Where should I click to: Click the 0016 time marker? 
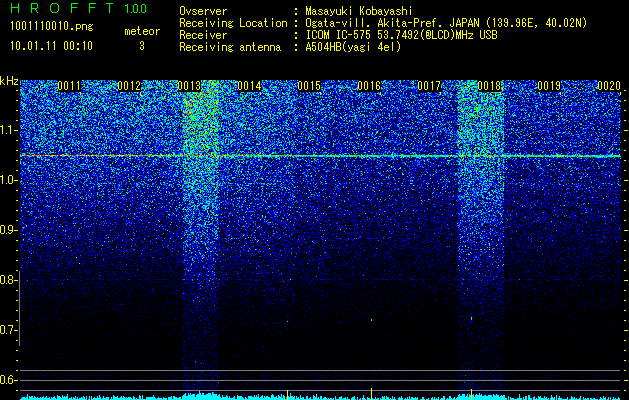click(x=369, y=86)
